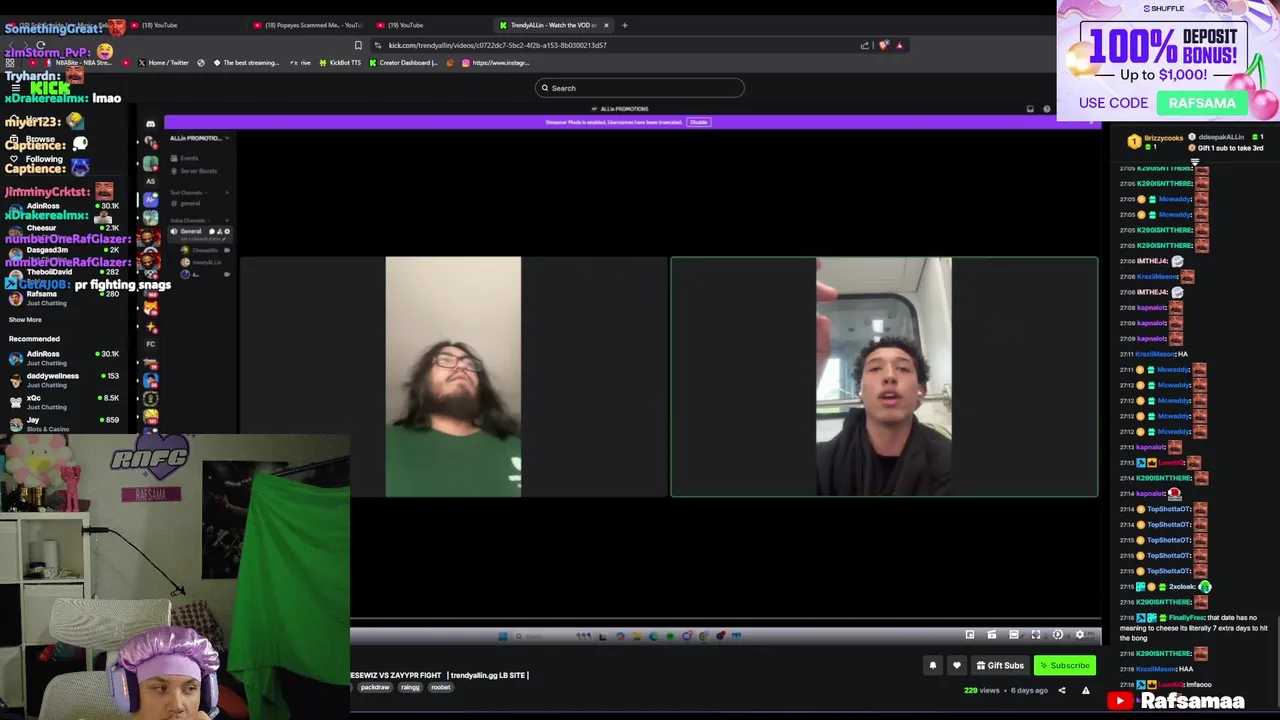Toggle the notification bell for the channel
1280x720 pixels.
[x=933, y=665]
